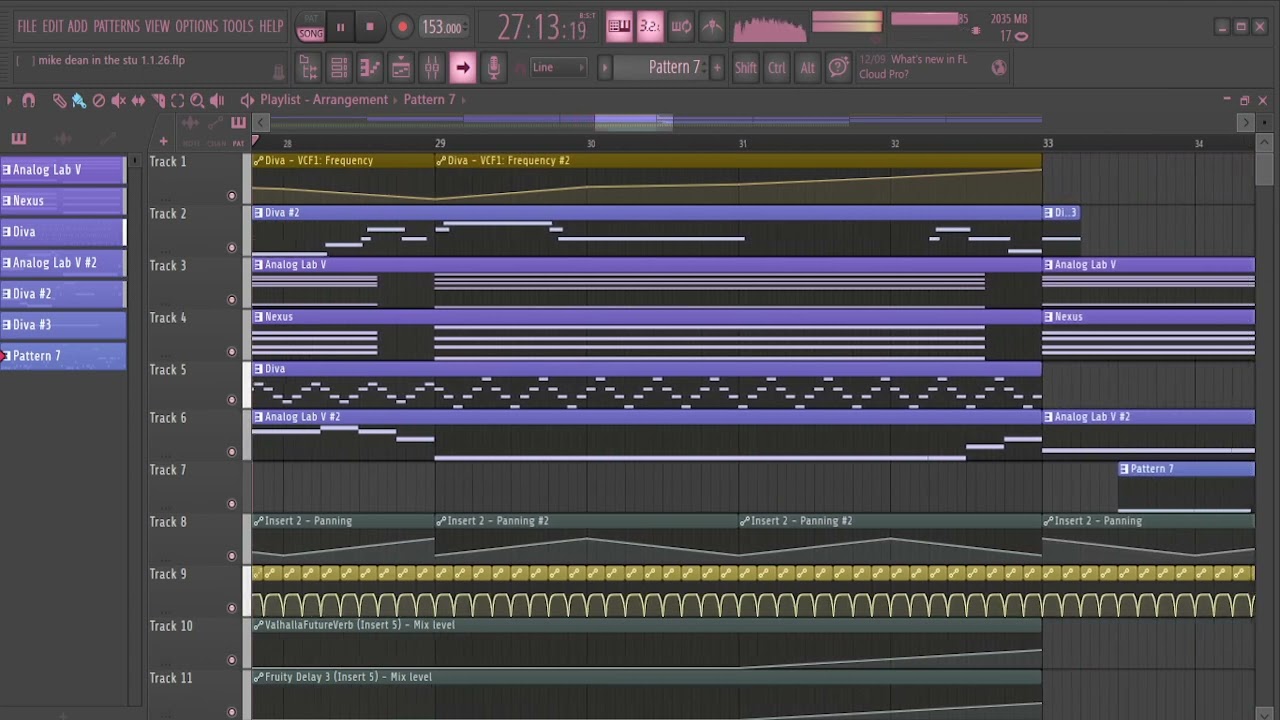Open the FILE menu
Viewport: 1280px width, 720px height.
(x=27, y=26)
